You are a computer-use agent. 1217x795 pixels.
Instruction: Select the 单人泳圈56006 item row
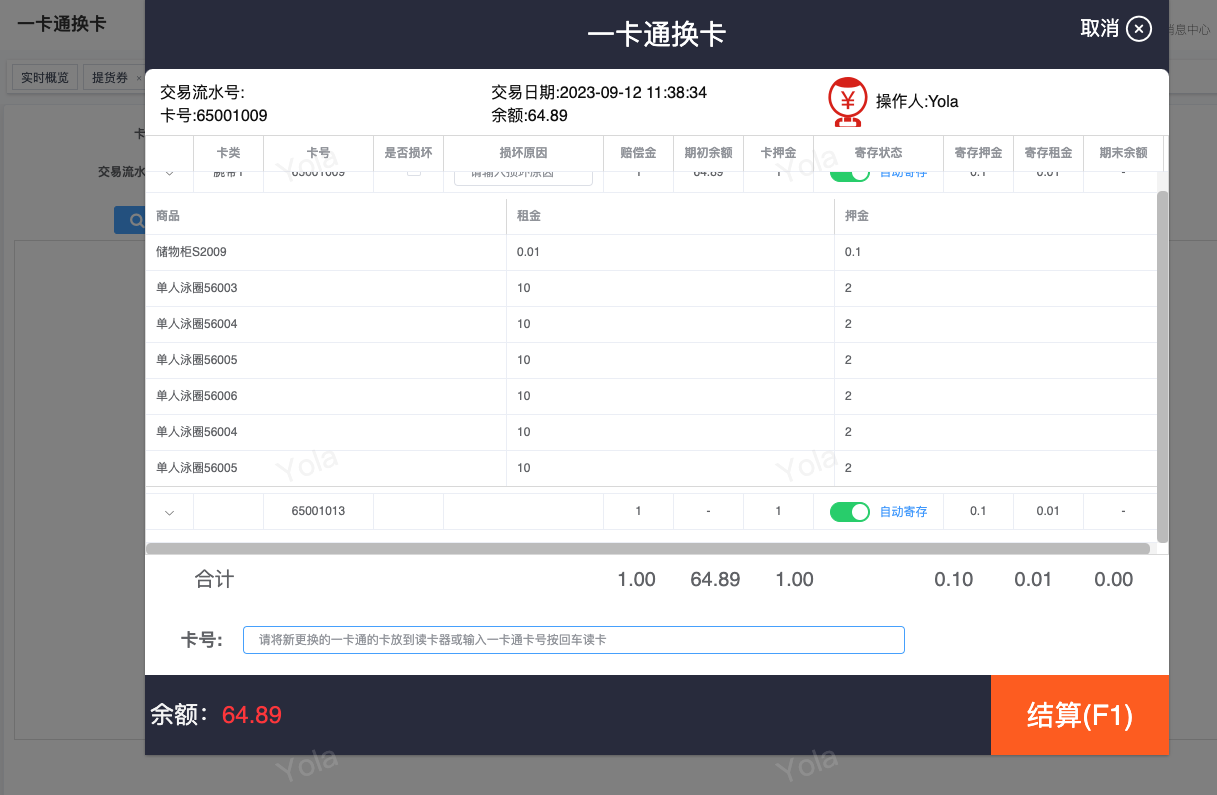tap(651, 396)
